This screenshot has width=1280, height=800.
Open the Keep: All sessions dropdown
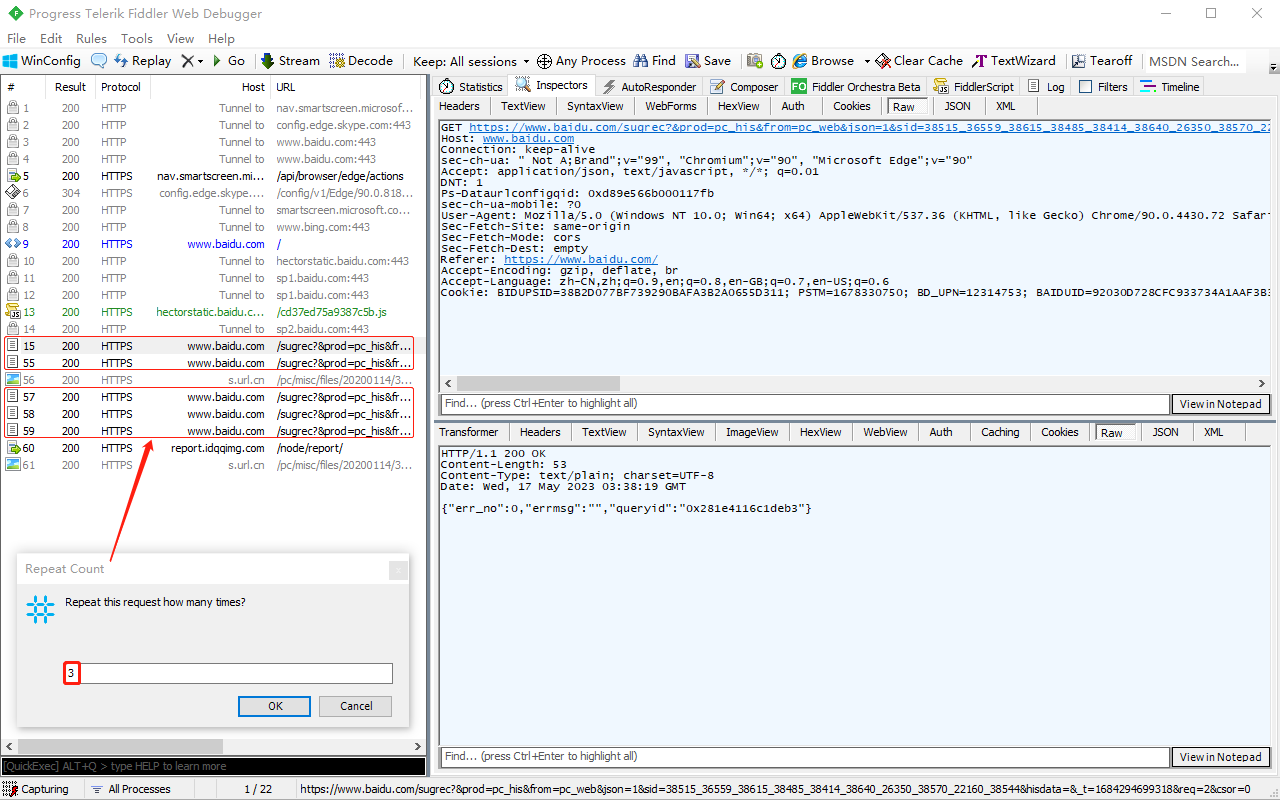(x=471, y=61)
